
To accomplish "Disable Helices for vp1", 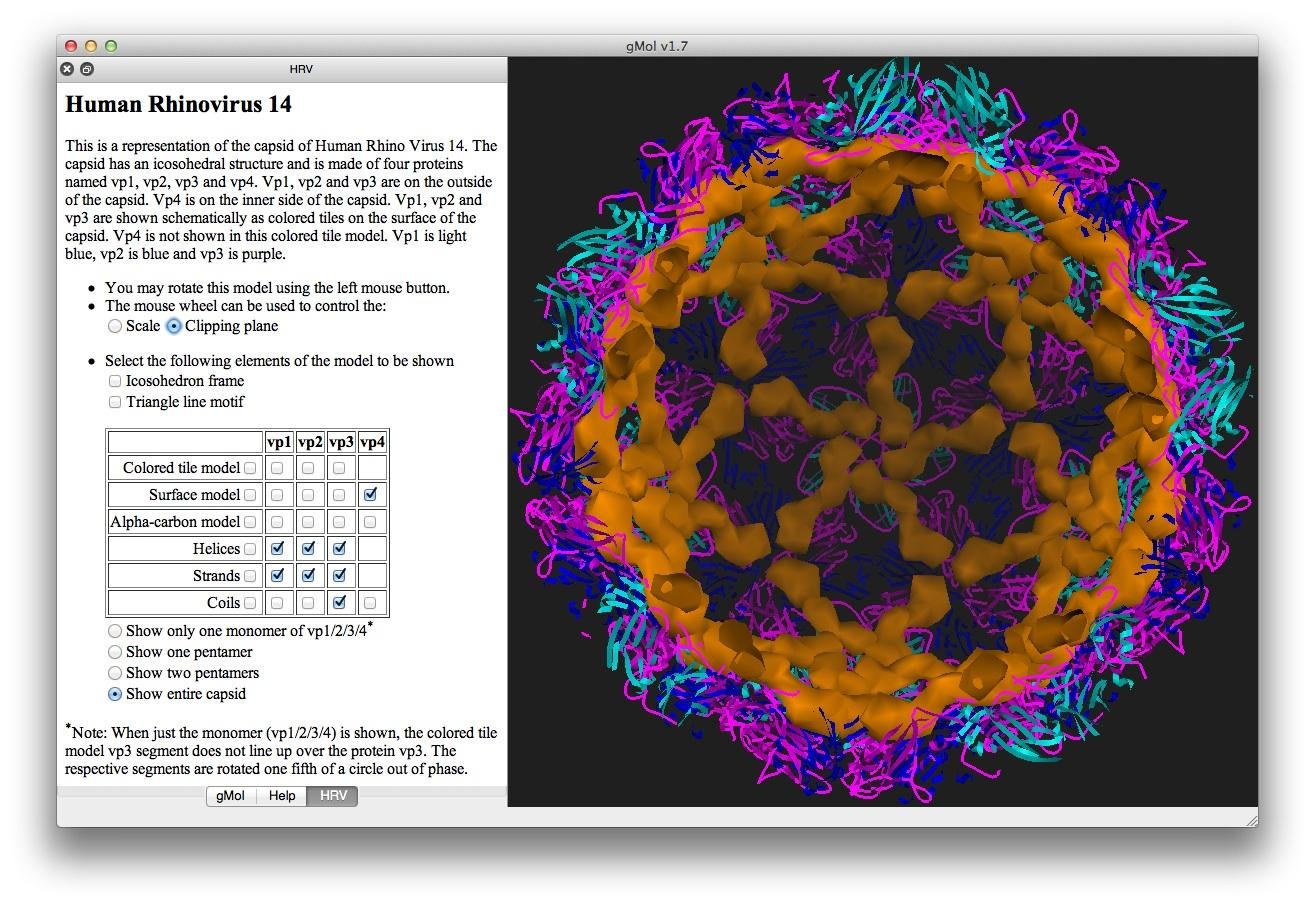I will coord(278,548).
